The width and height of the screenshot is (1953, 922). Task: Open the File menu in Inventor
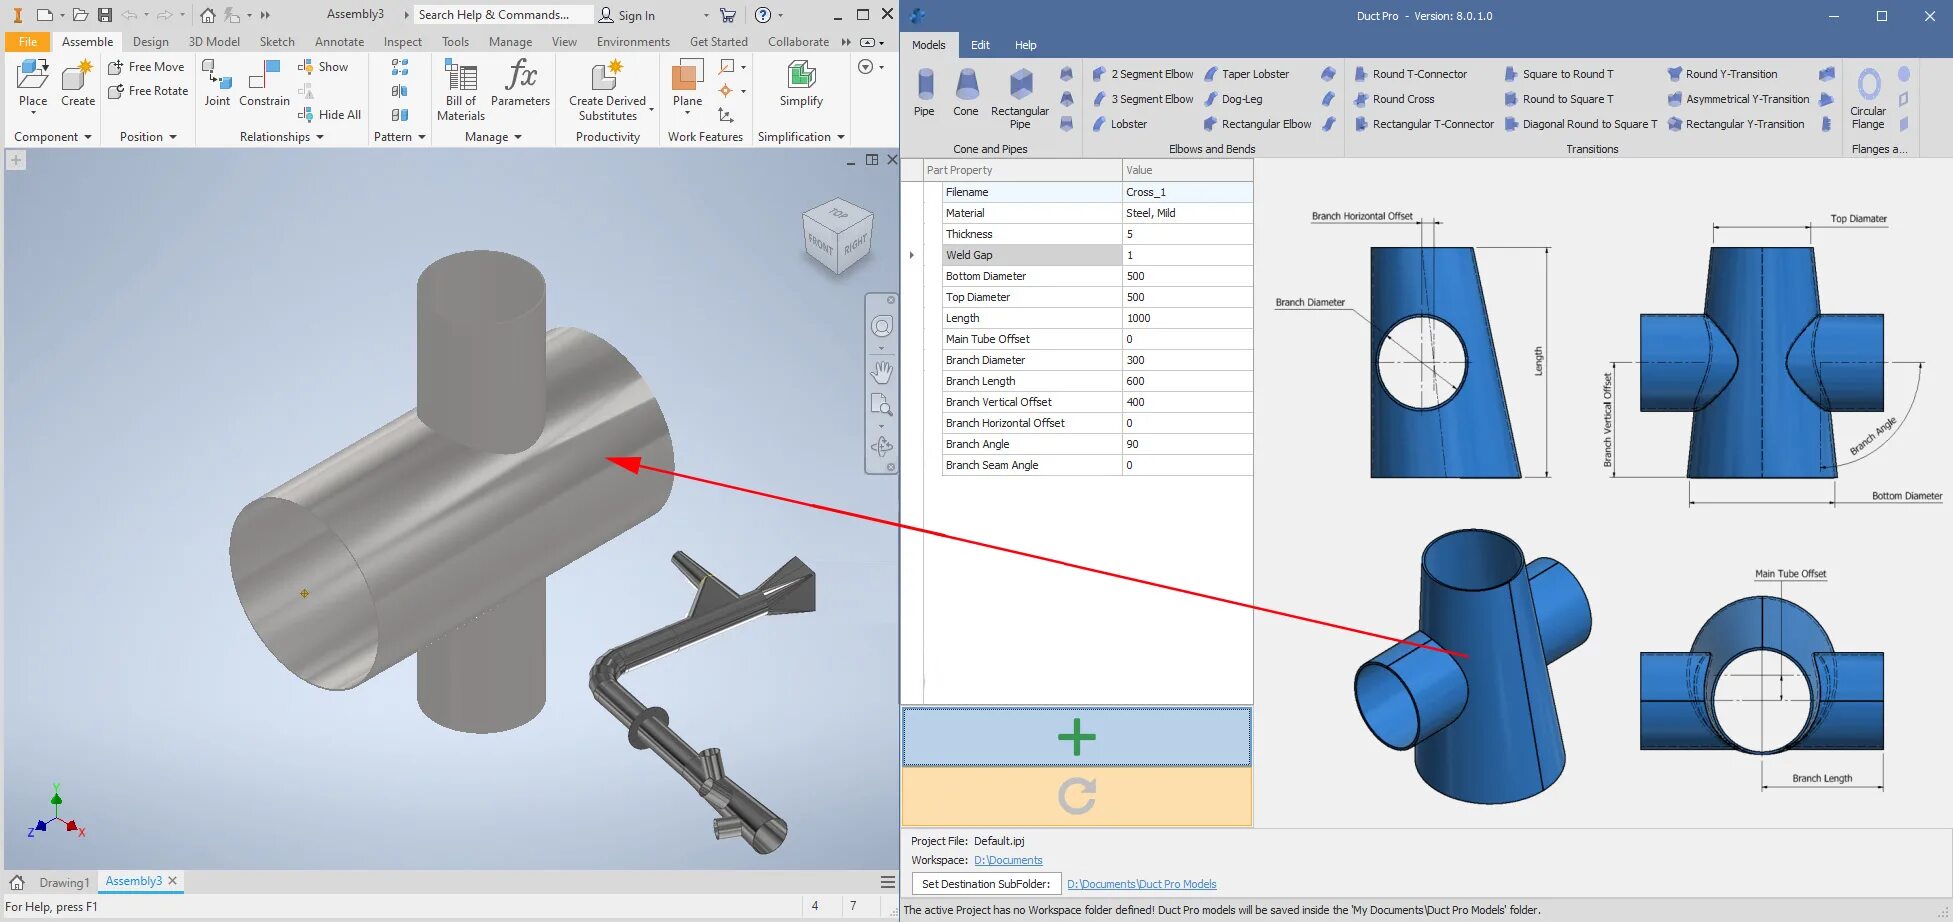coord(27,42)
